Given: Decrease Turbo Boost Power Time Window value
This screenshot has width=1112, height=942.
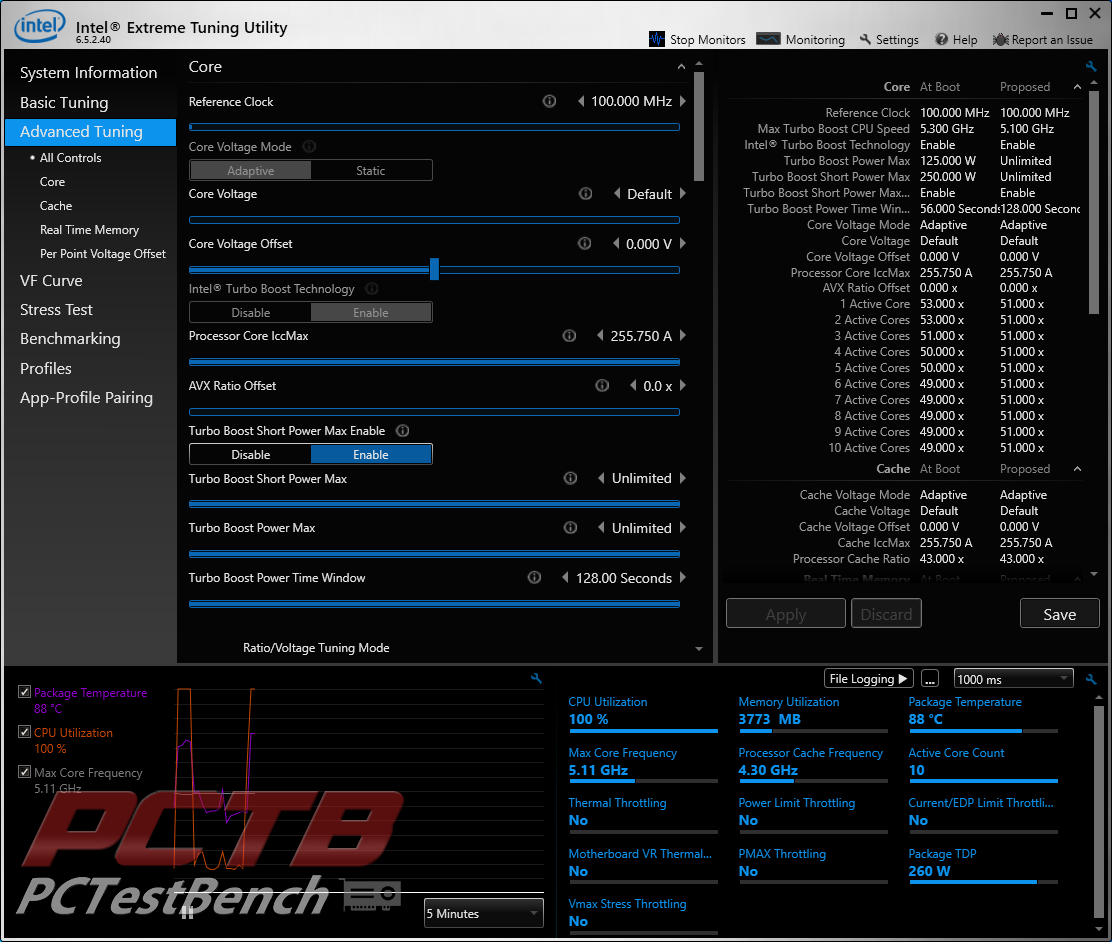Looking at the screenshot, I should point(565,577).
